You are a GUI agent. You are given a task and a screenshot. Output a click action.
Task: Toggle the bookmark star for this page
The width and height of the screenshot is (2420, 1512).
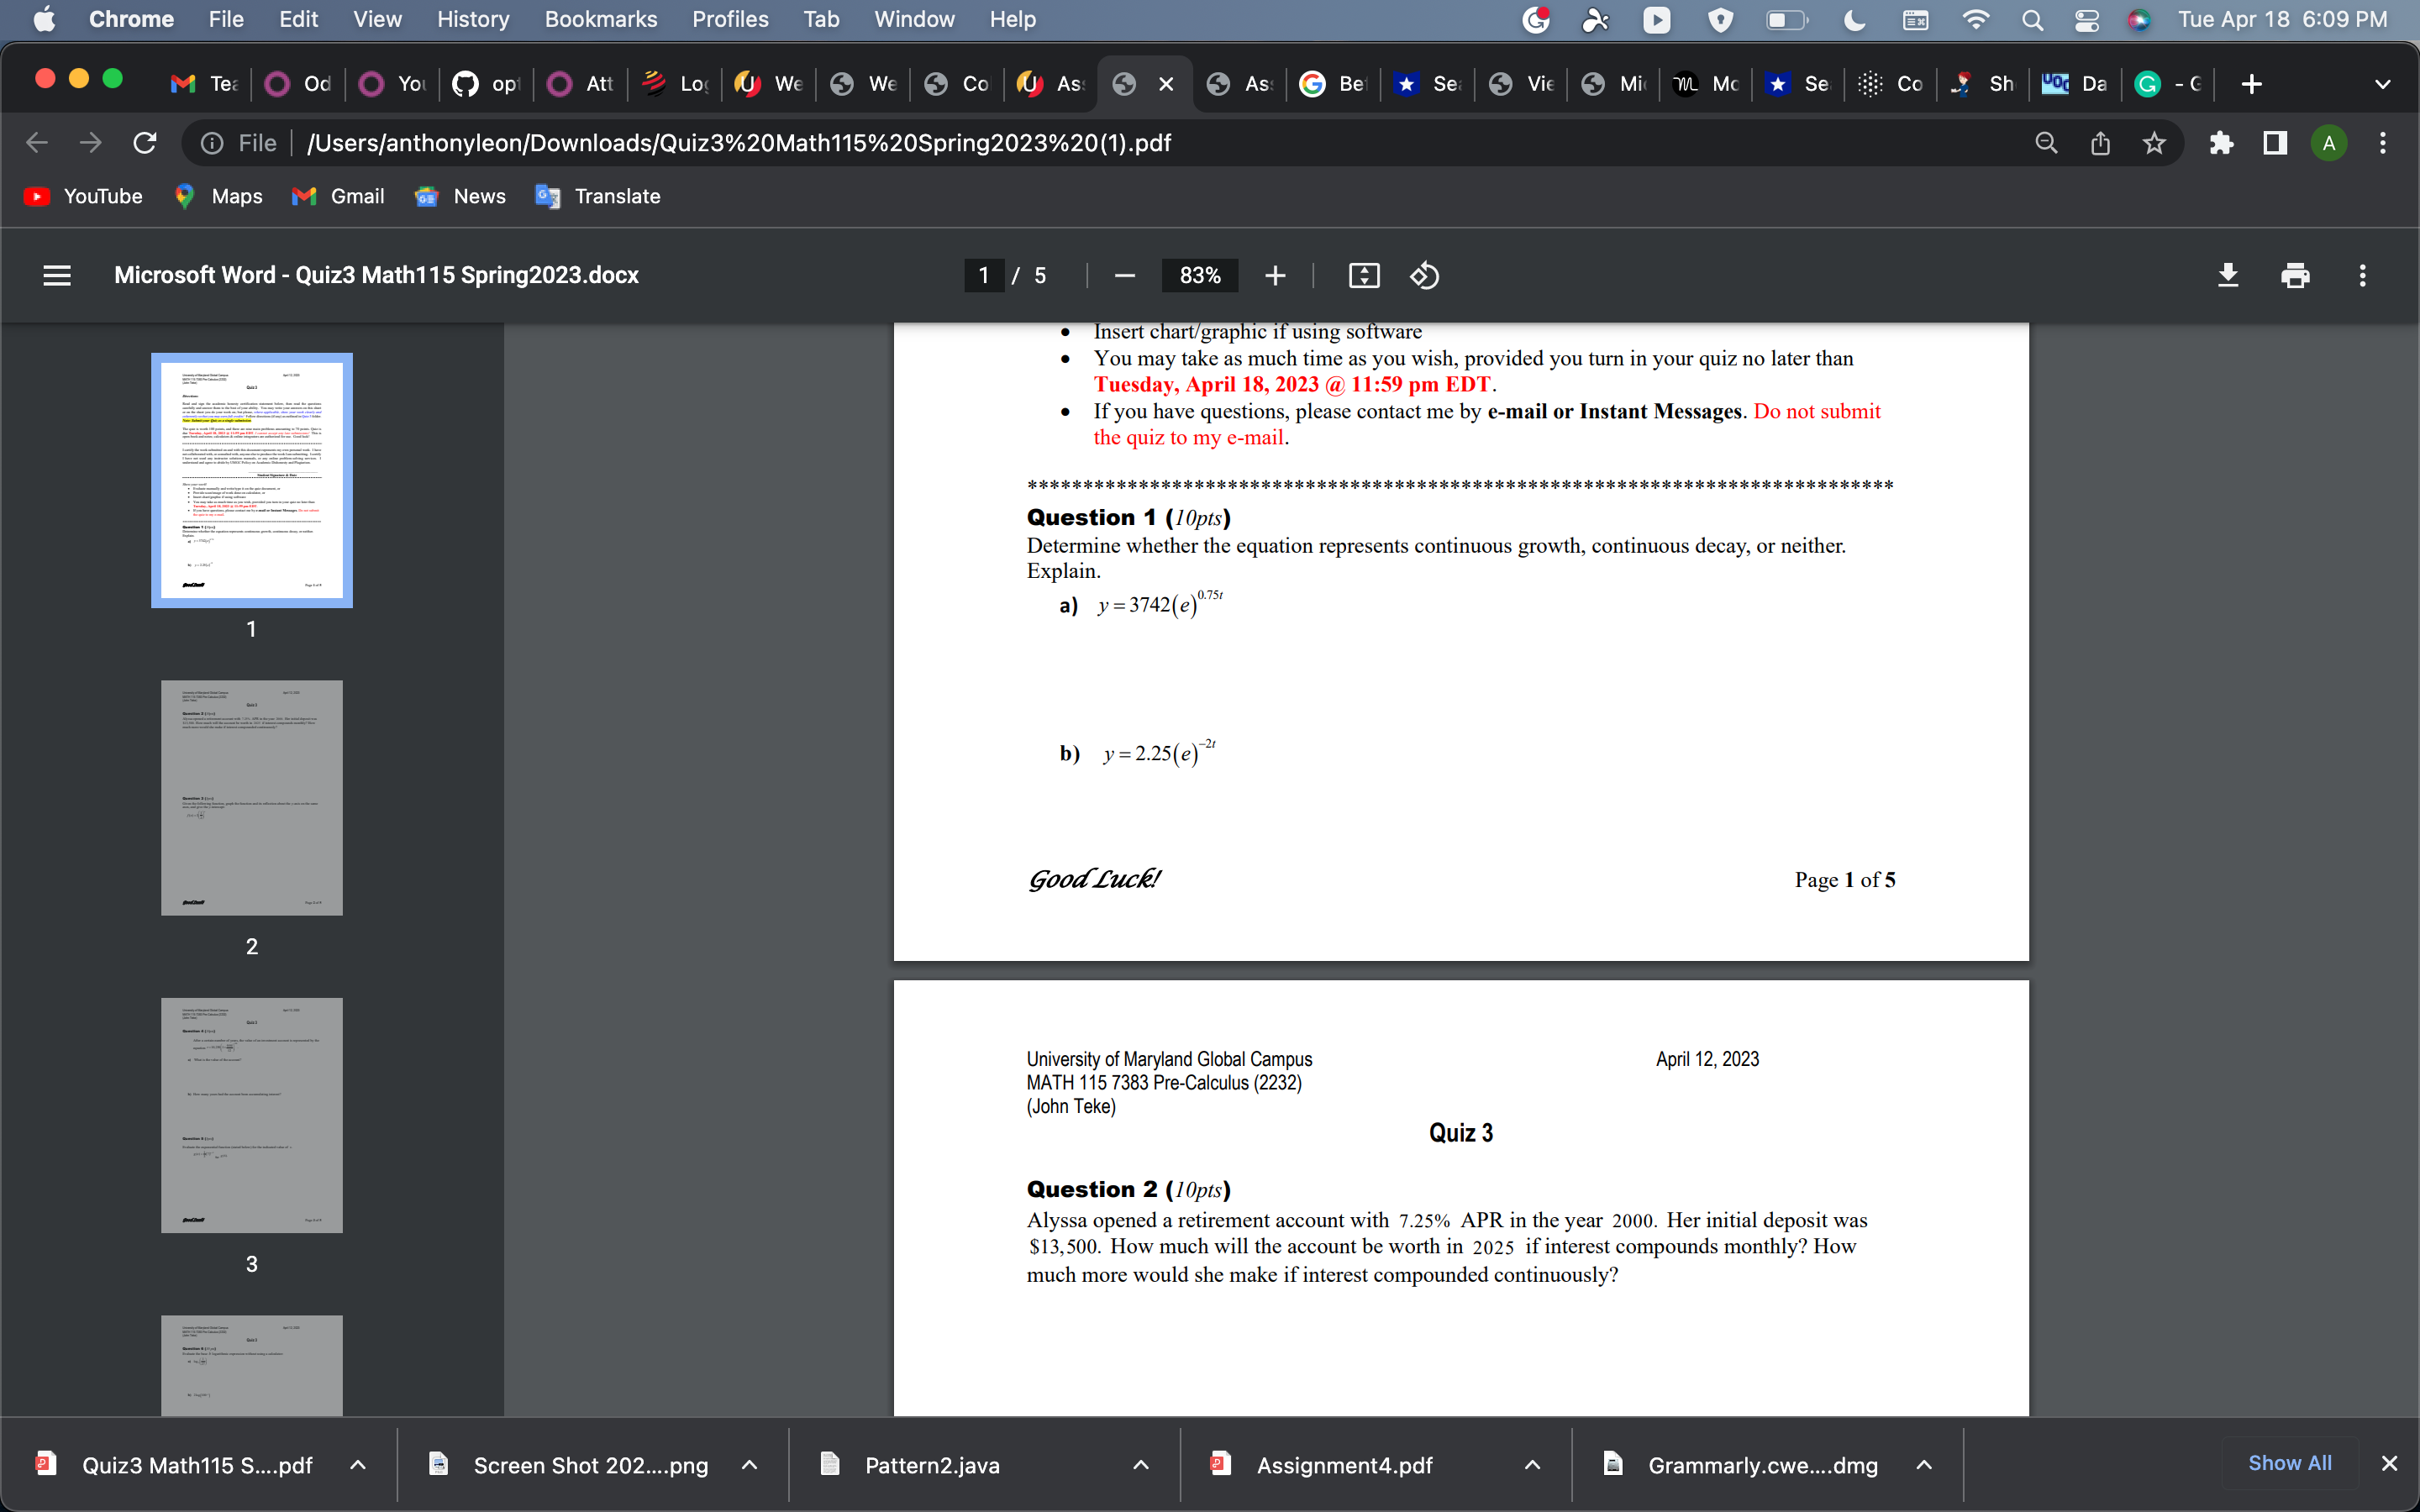coord(2154,143)
